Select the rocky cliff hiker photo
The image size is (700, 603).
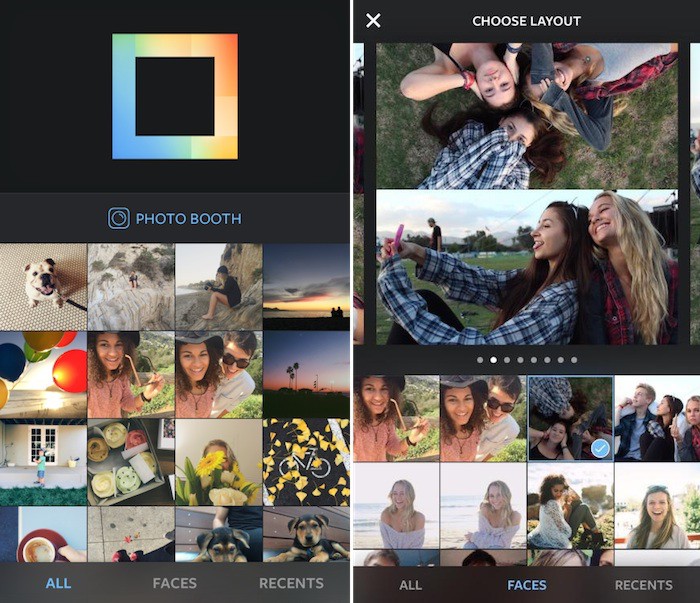tap(131, 287)
